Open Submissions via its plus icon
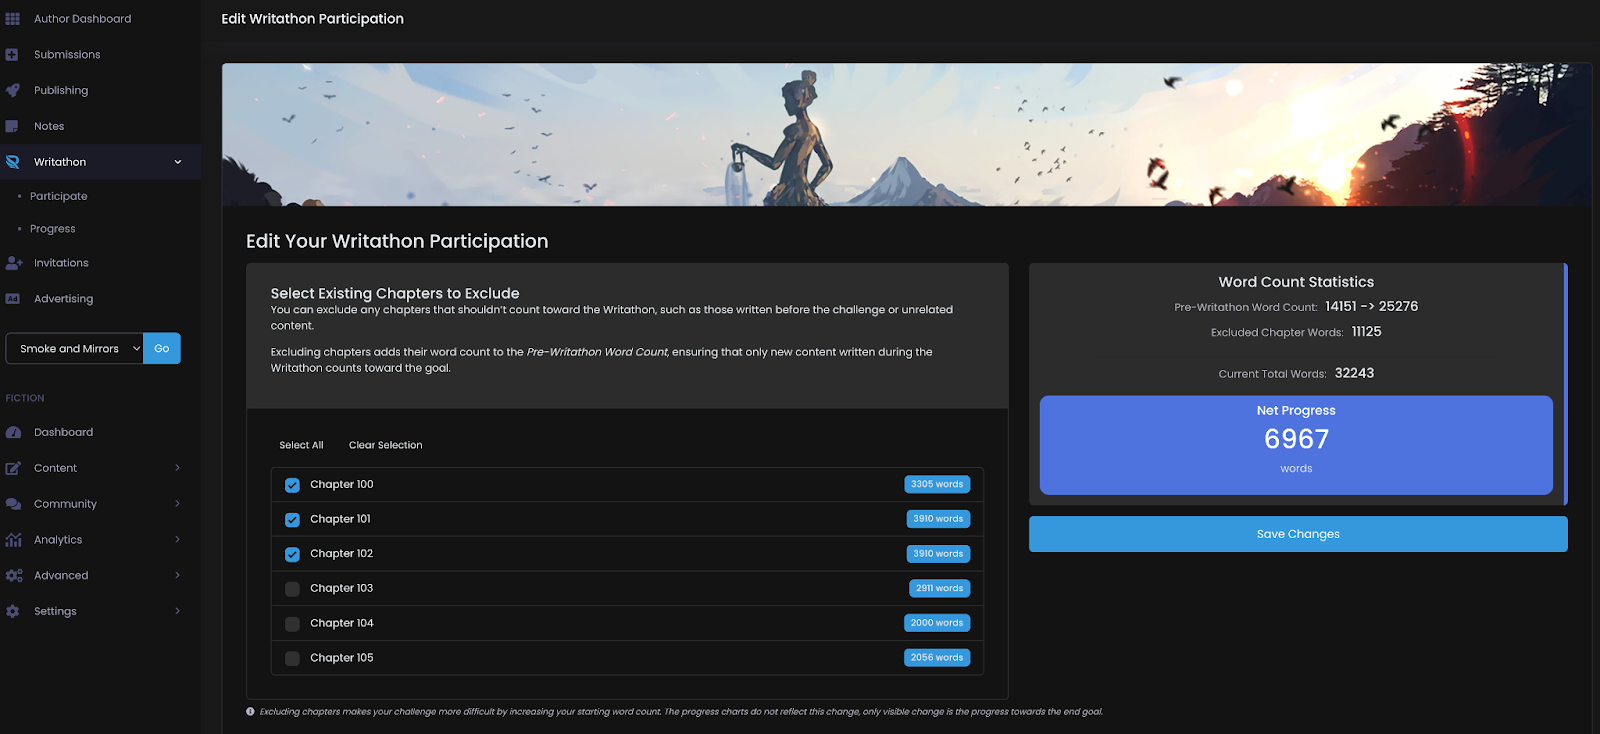The height and width of the screenshot is (734, 1600). point(12,55)
